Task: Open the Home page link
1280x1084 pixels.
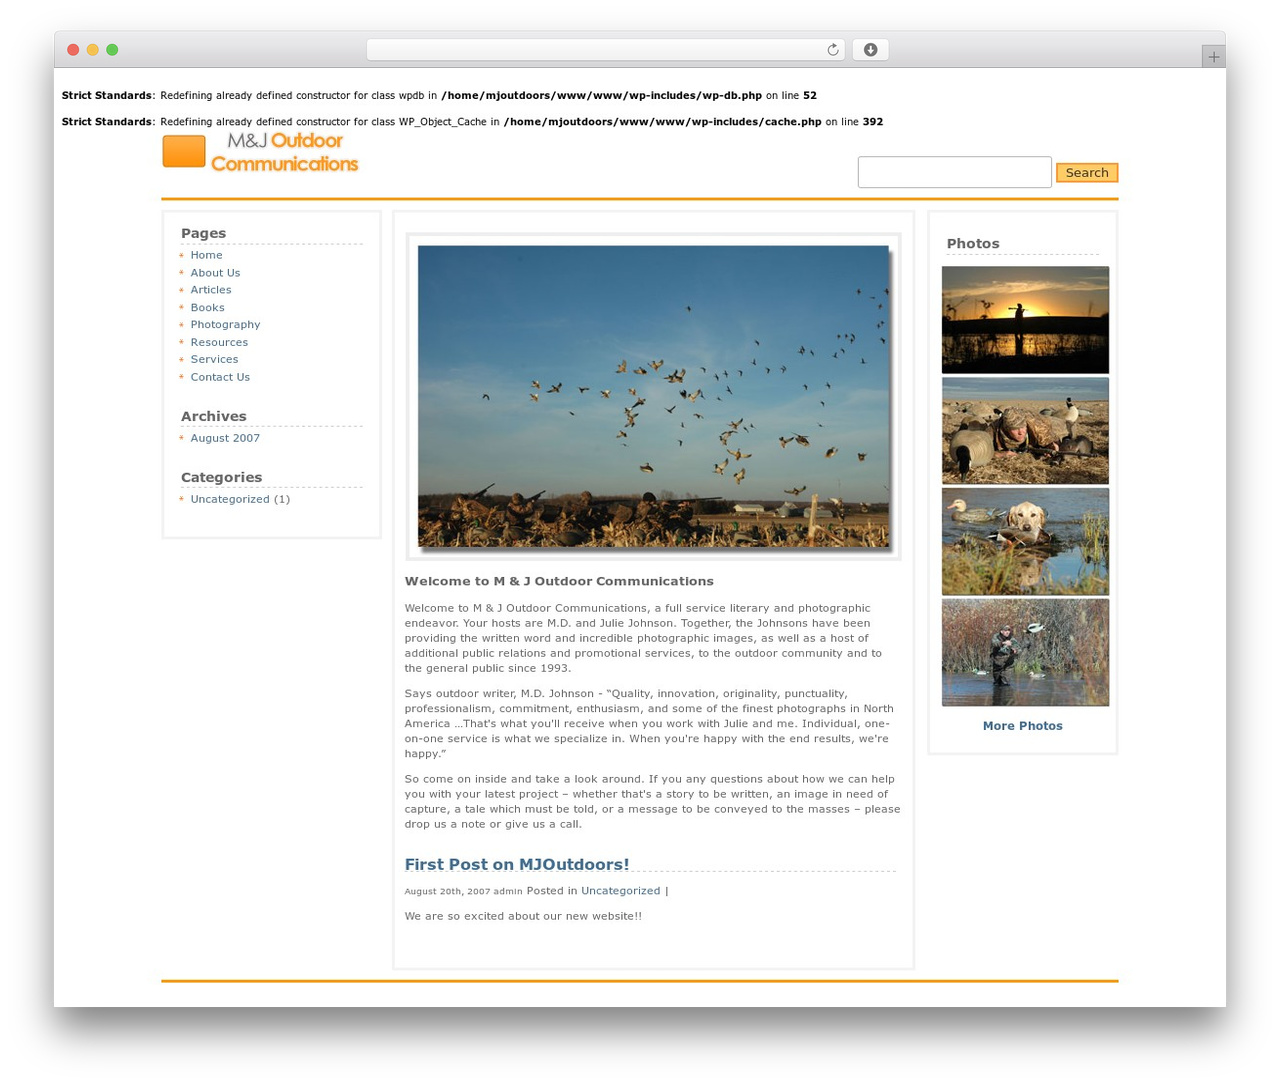Action: point(206,255)
